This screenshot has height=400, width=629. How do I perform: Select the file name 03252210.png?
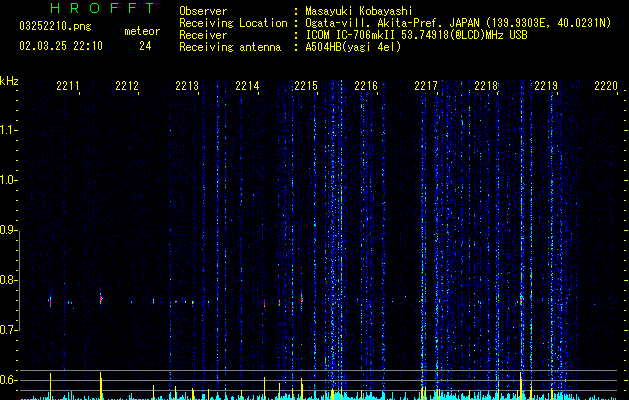(55, 27)
